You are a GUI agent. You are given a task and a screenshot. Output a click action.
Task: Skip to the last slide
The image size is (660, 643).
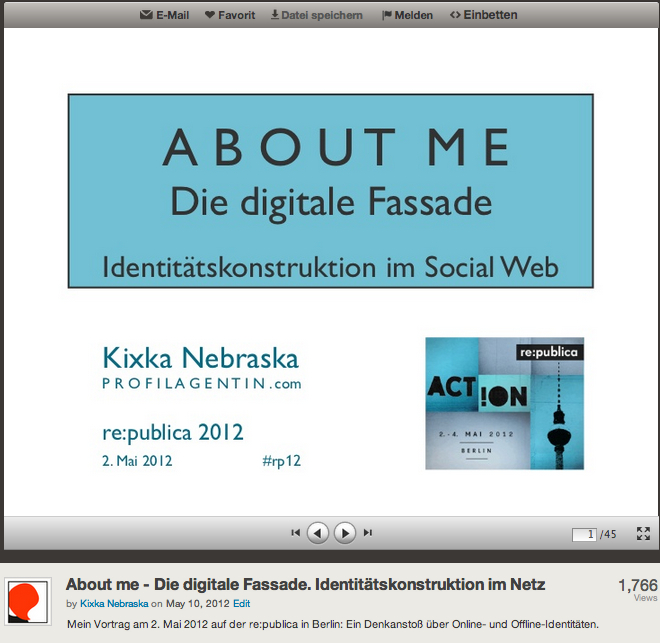368,533
